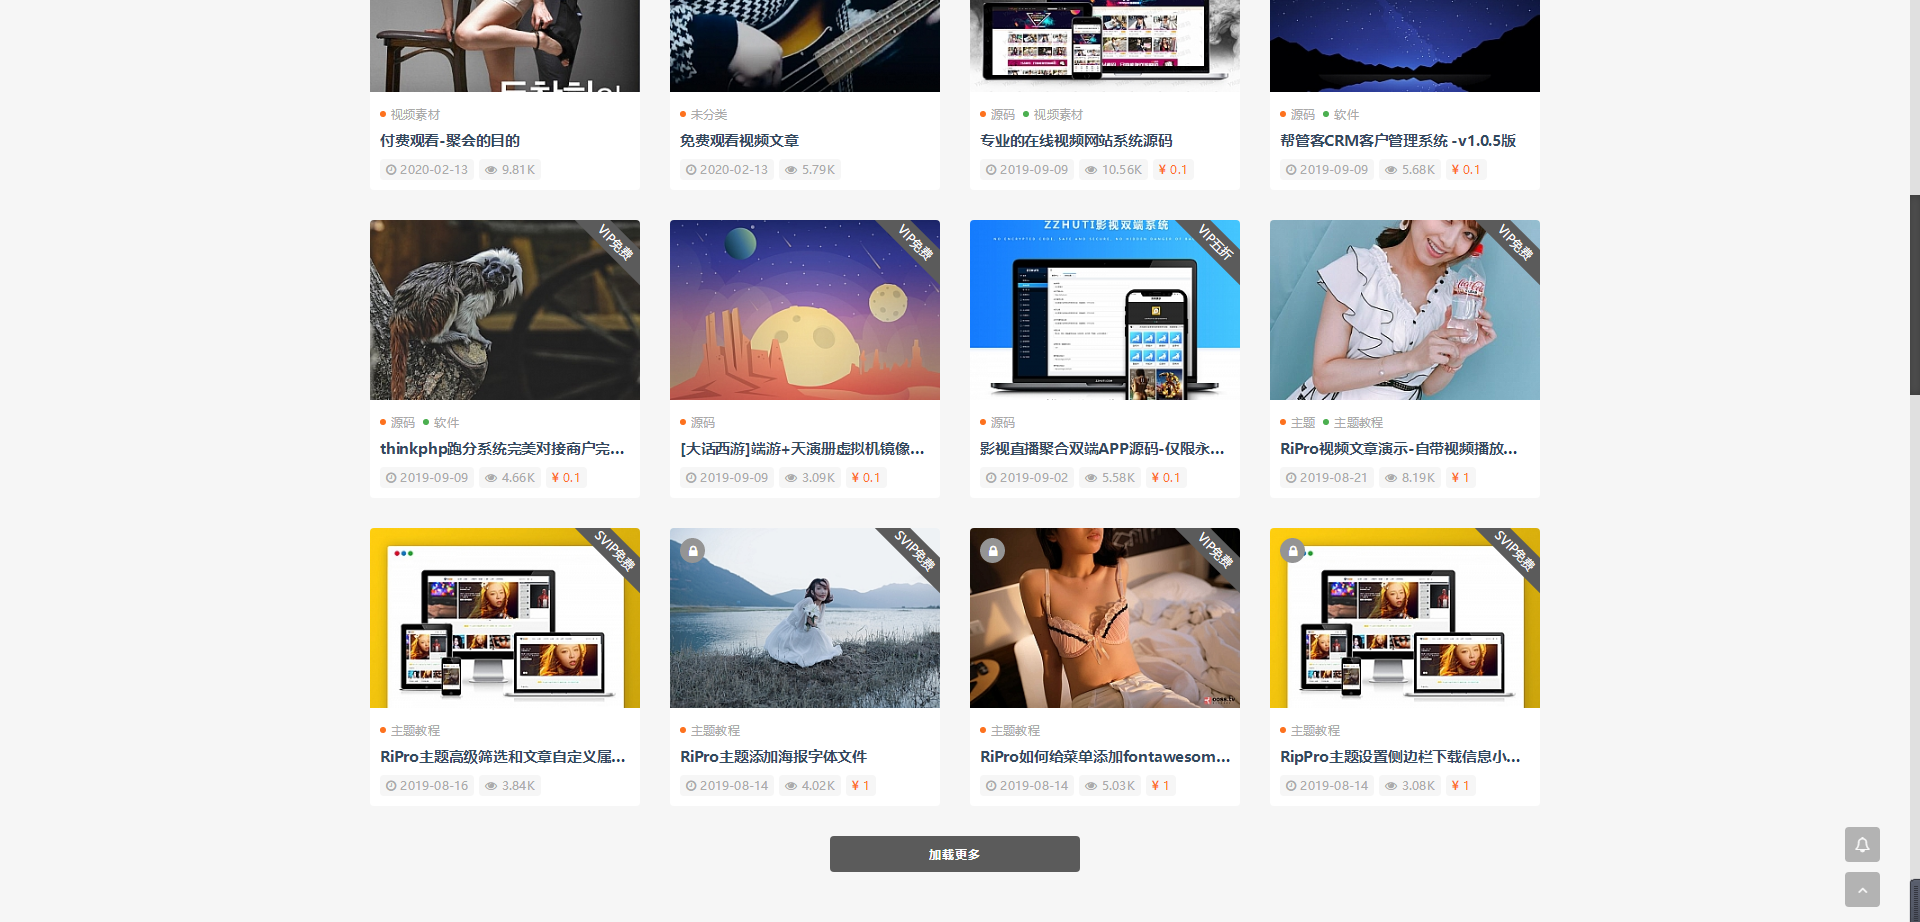Open 影视直播聚合双端APP源码 article title
The image size is (1920, 922).
coord(1101,449)
